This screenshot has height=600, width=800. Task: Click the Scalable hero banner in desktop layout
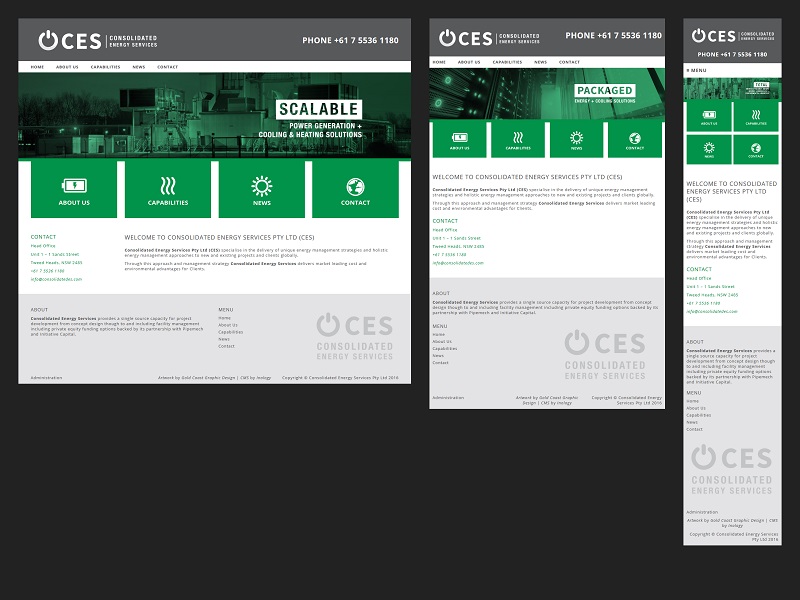(214, 116)
